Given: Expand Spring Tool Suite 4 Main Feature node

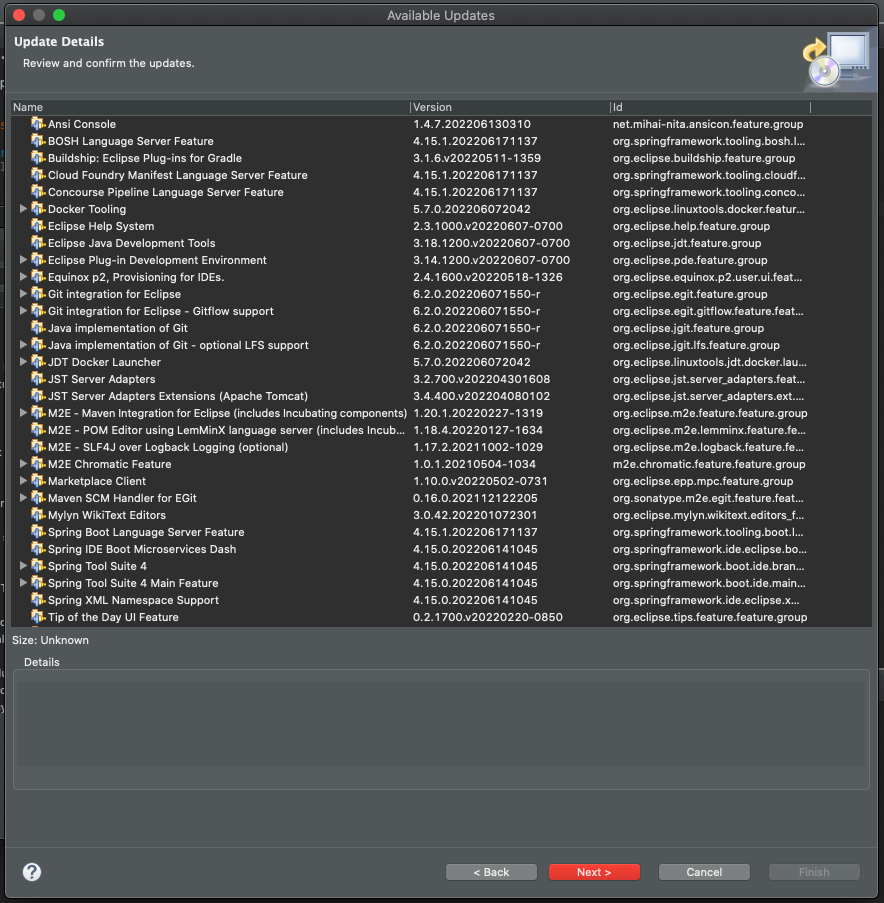Looking at the screenshot, I should click(x=23, y=583).
